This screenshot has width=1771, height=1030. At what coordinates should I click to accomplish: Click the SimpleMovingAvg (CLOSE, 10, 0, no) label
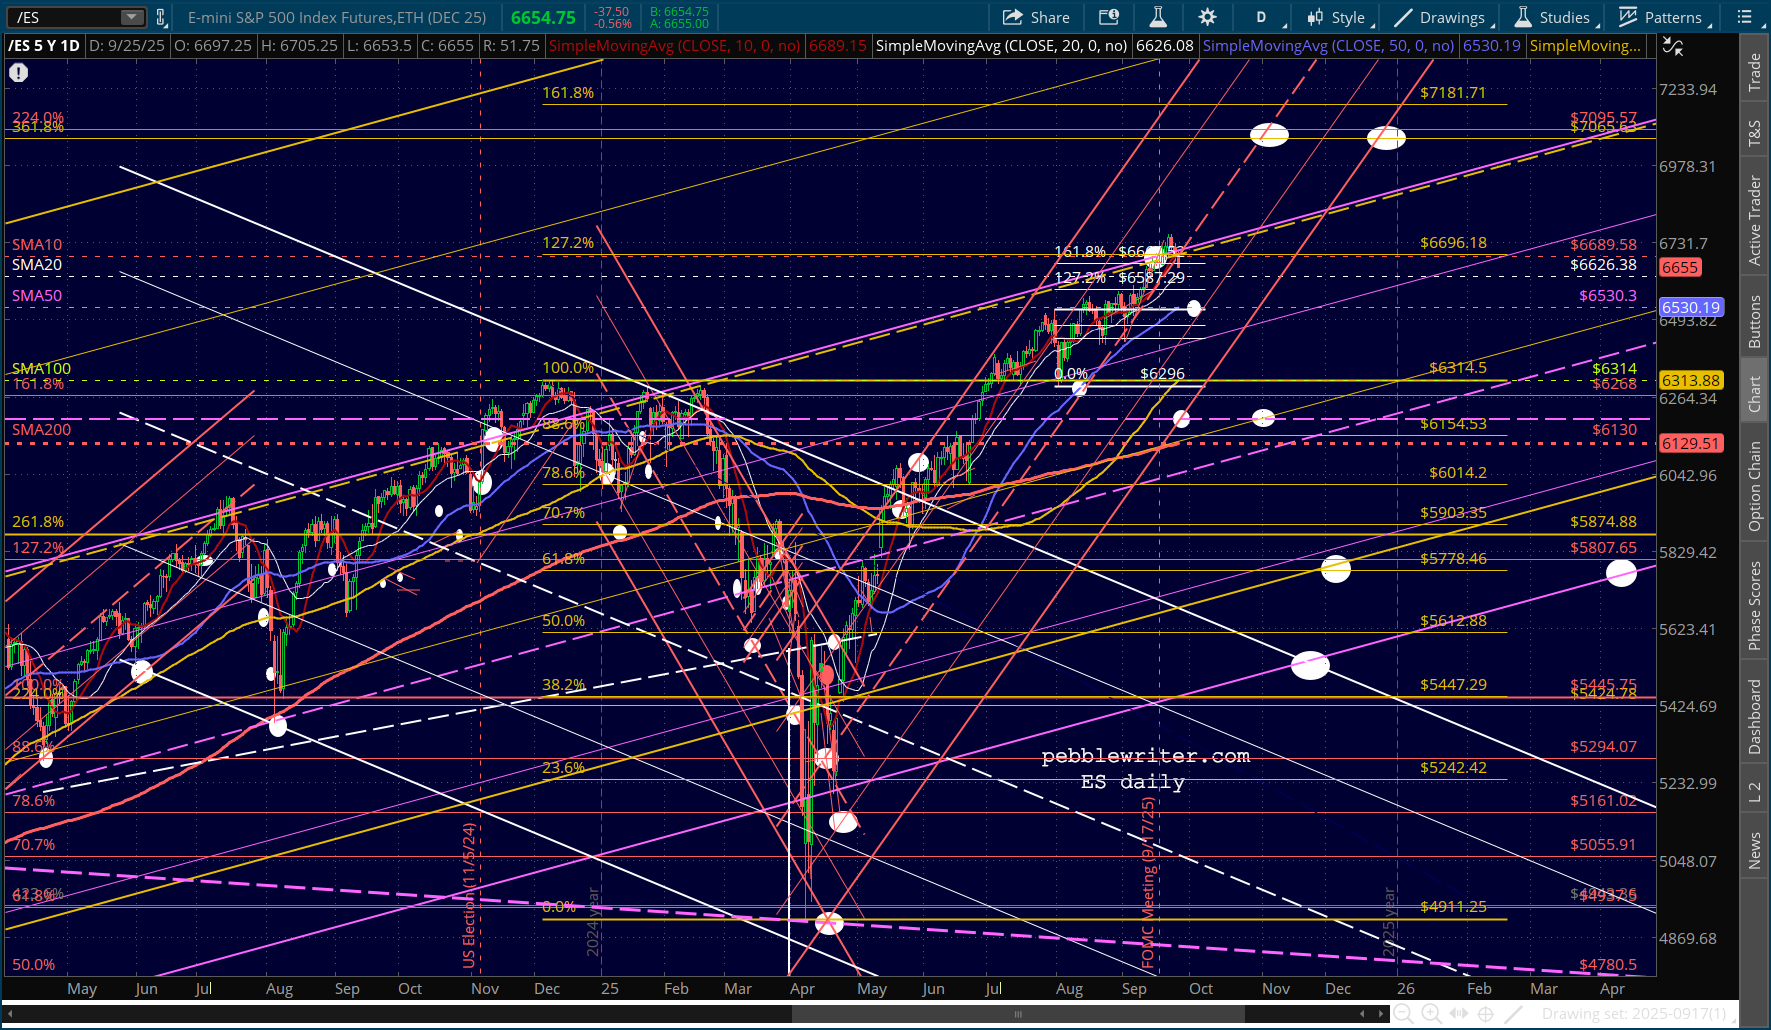click(x=675, y=46)
